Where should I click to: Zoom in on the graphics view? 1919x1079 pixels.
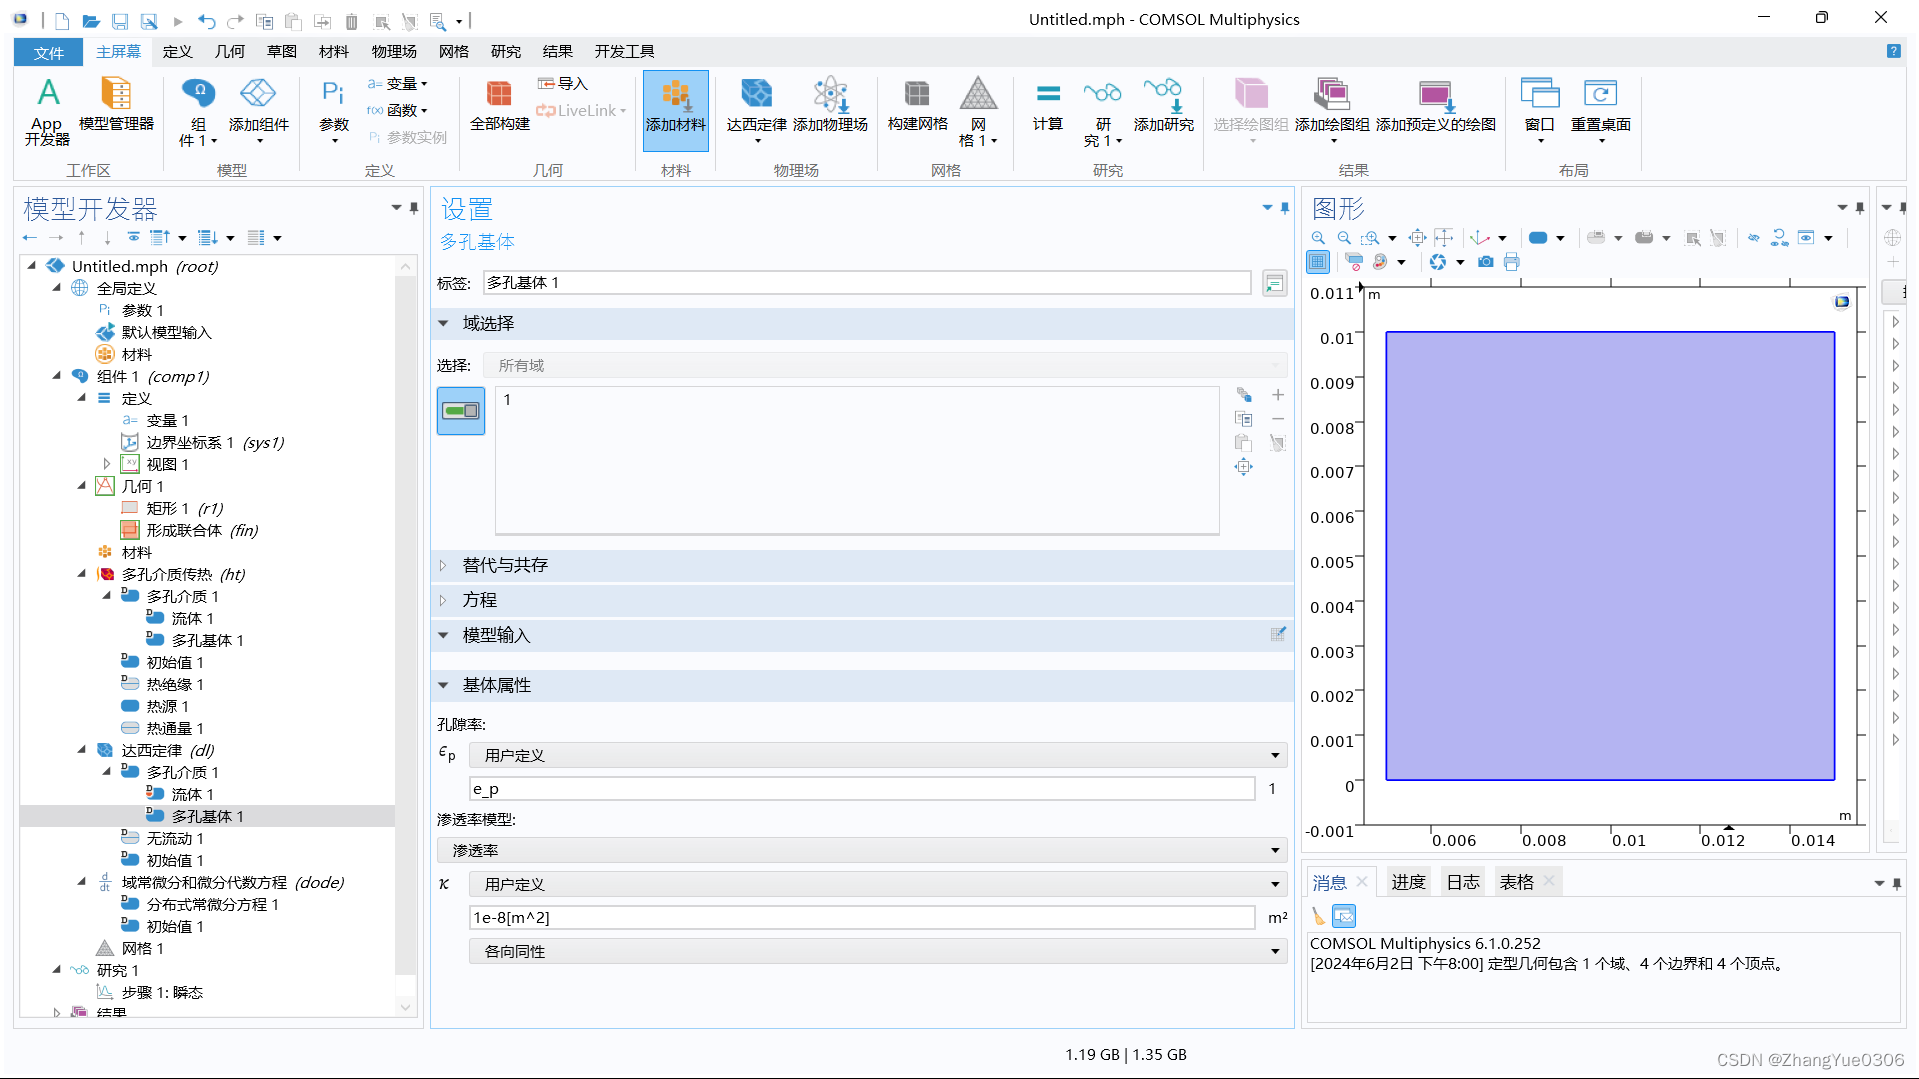[1318, 238]
